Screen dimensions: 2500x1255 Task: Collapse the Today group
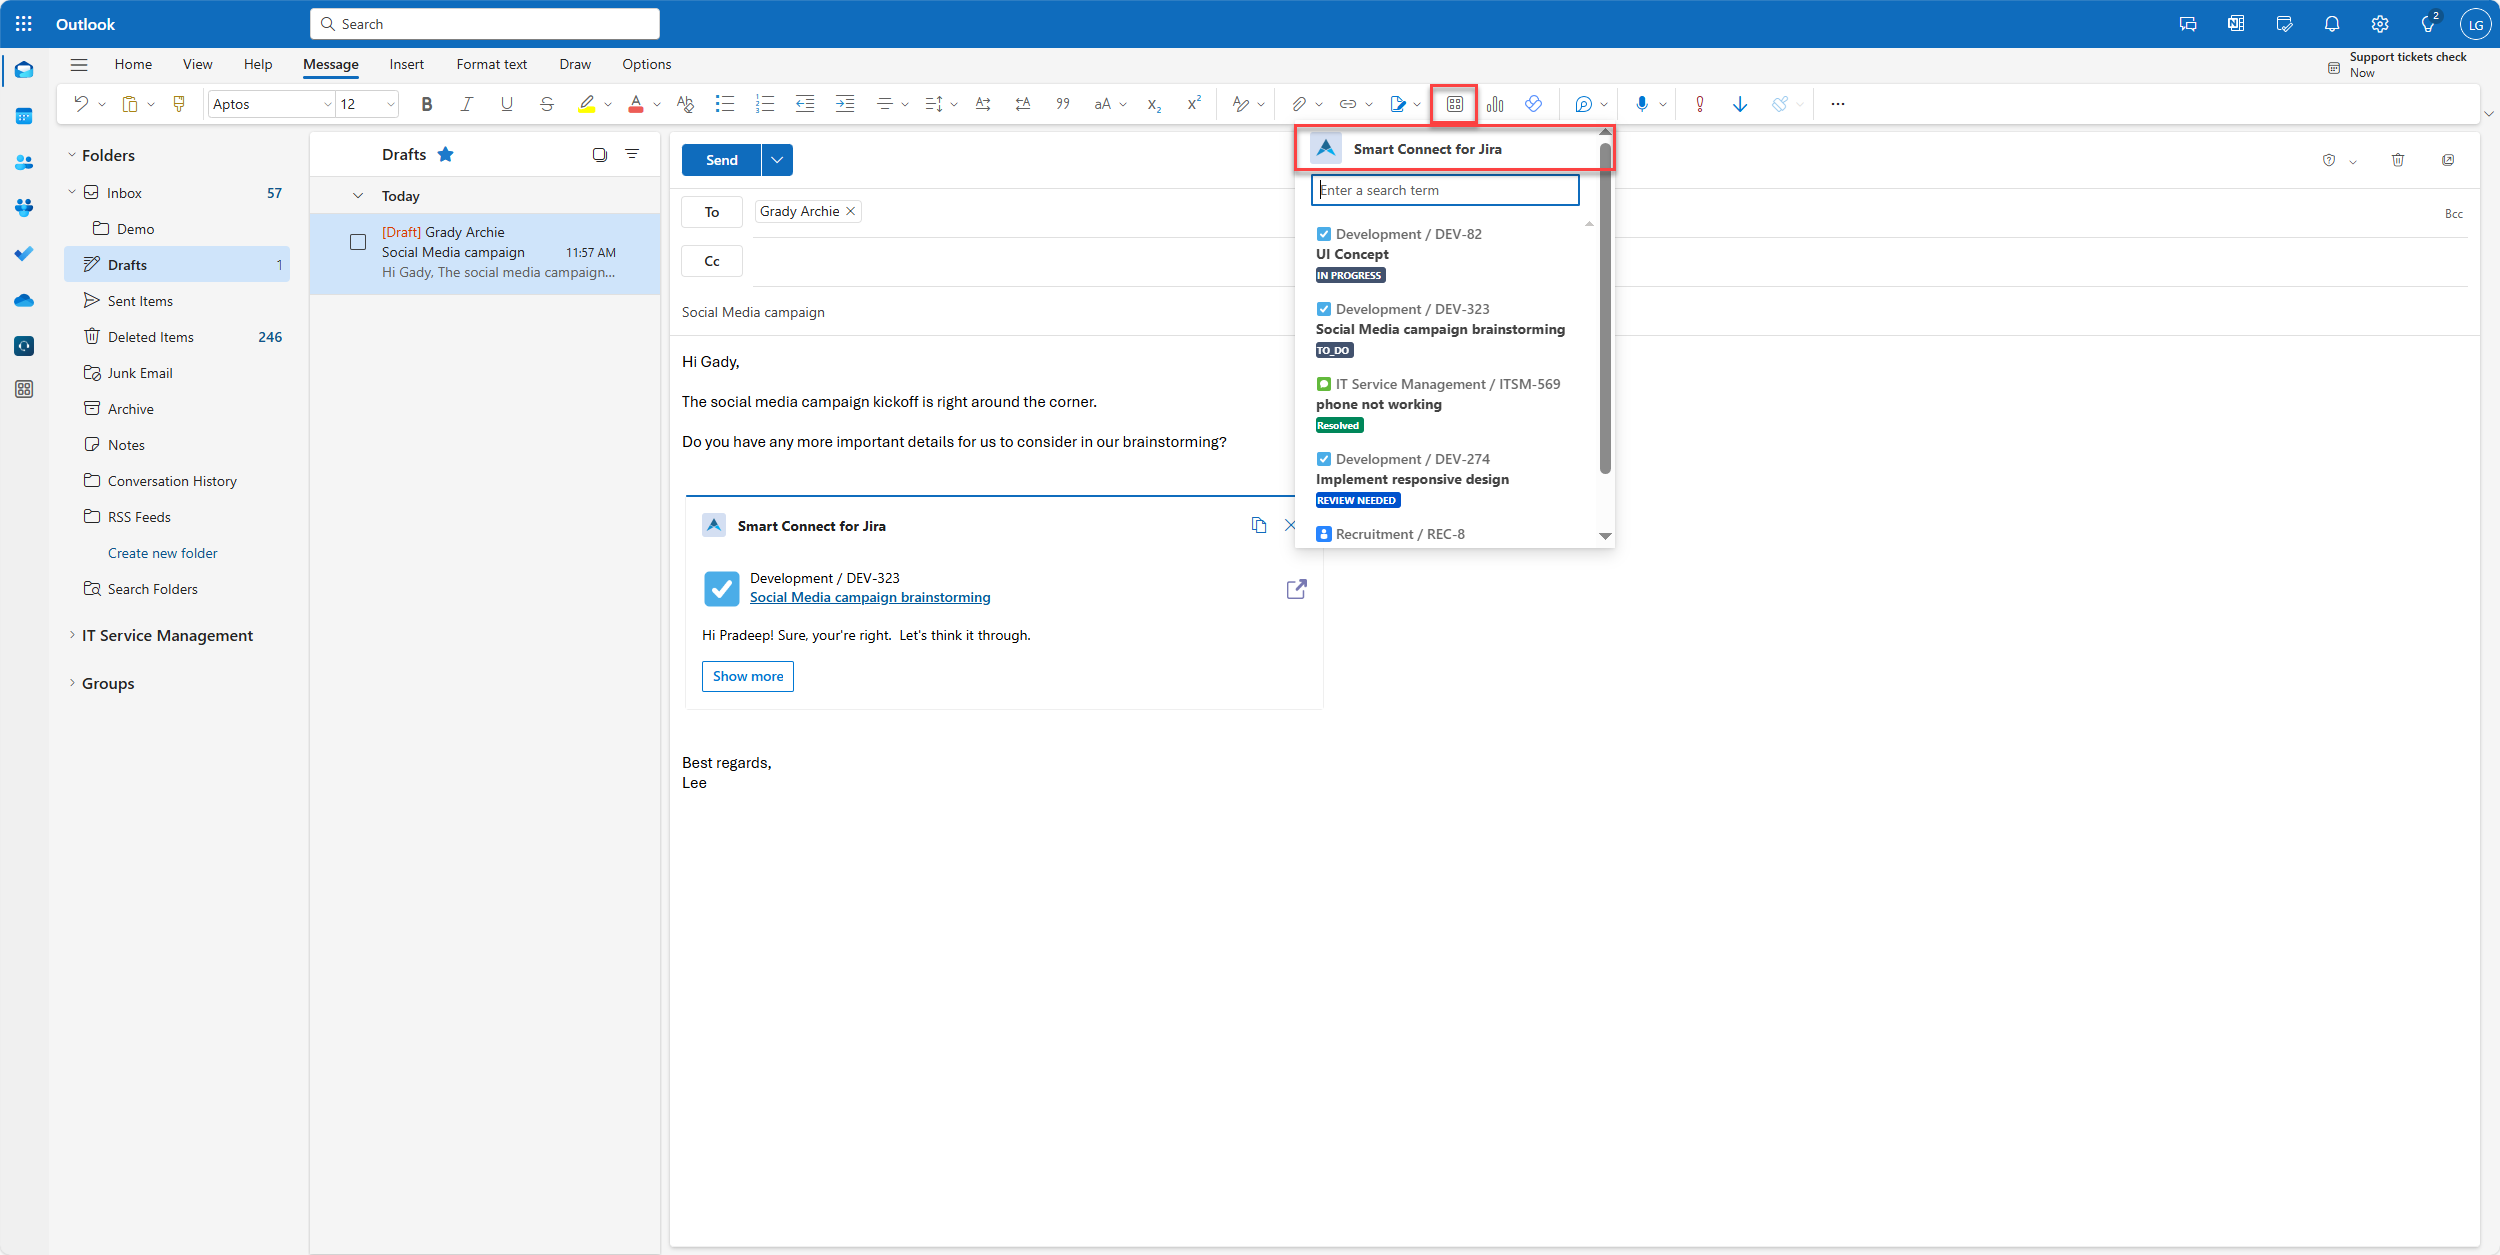click(358, 196)
